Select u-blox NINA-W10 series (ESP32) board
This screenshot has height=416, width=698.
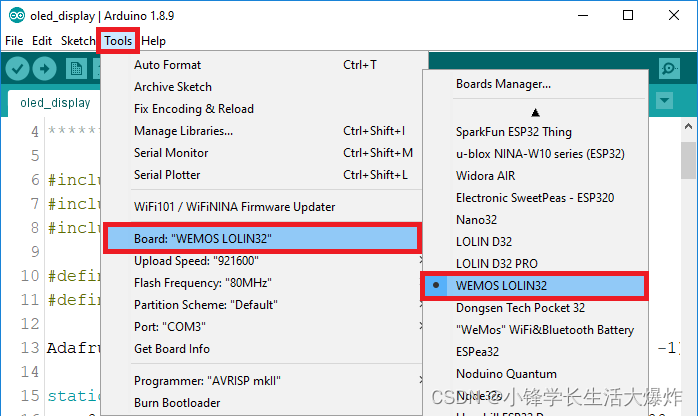pos(535,154)
